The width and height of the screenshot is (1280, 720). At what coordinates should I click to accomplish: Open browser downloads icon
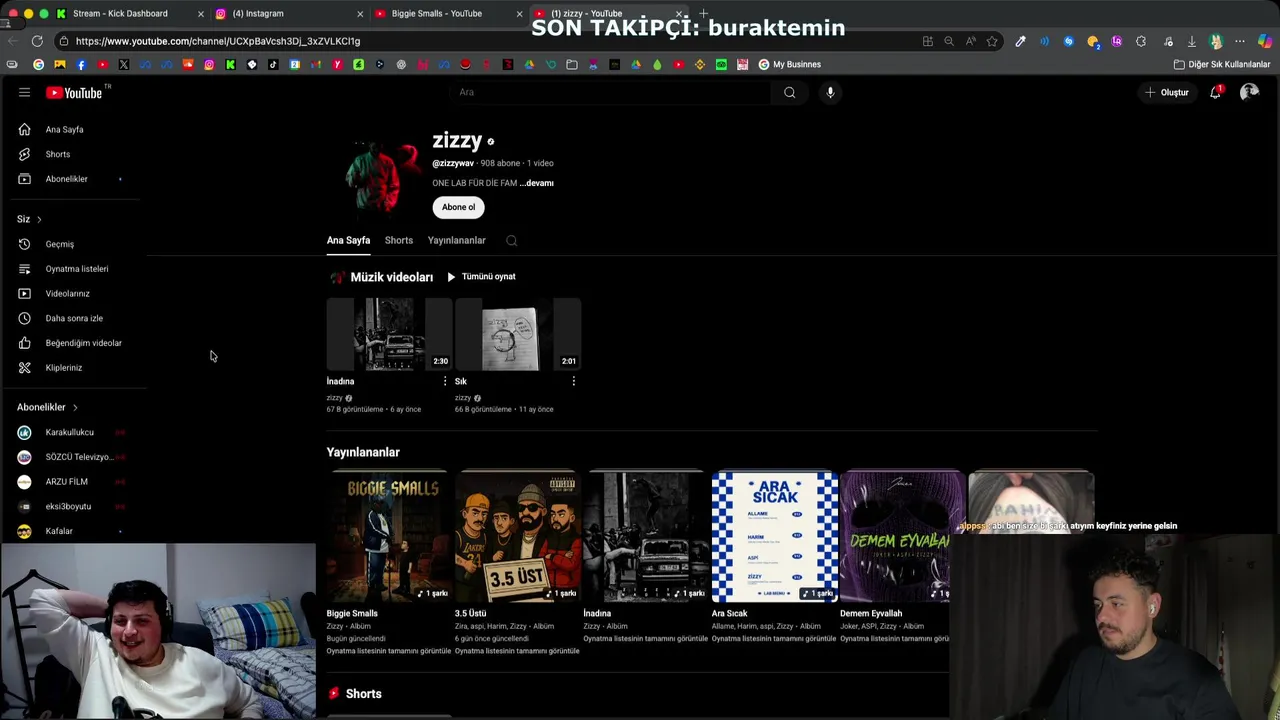click(1192, 41)
